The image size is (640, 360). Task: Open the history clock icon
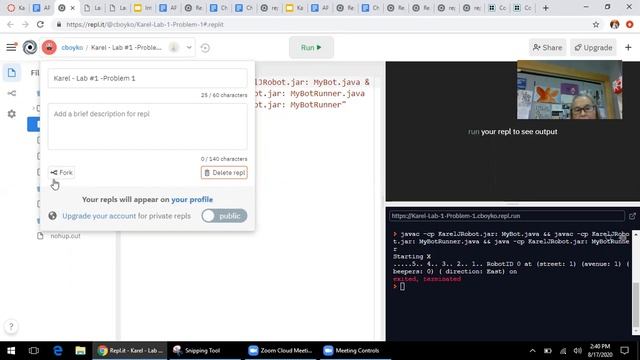pyautogui.click(x=205, y=48)
